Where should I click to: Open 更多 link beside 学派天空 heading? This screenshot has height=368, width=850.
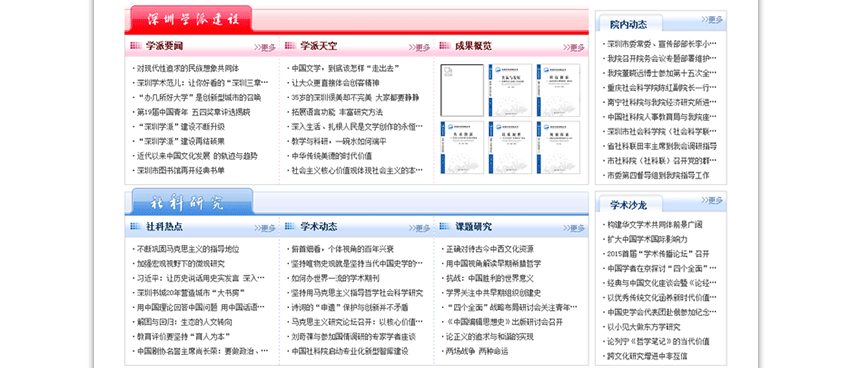pos(420,48)
